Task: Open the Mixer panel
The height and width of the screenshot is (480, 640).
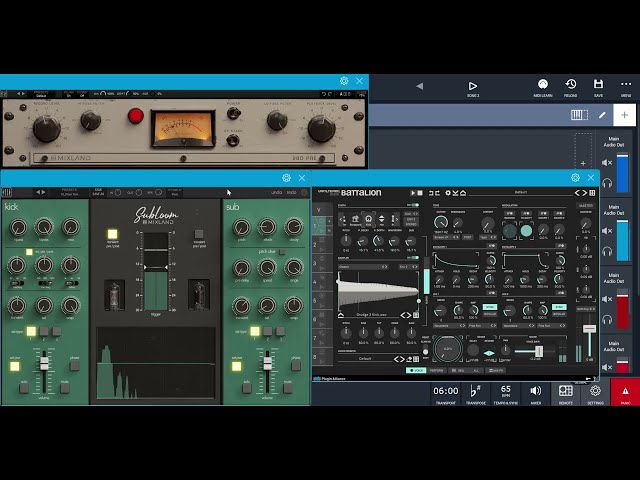Action: click(536, 394)
